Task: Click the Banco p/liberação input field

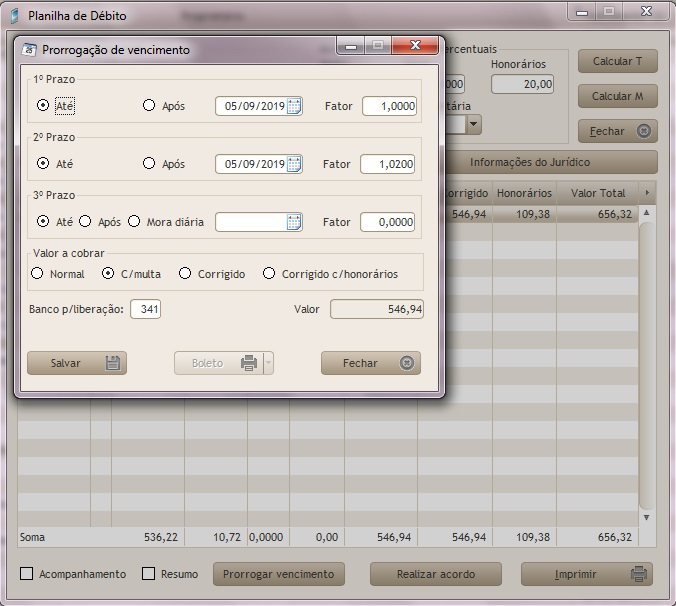Action: click(x=145, y=309)
